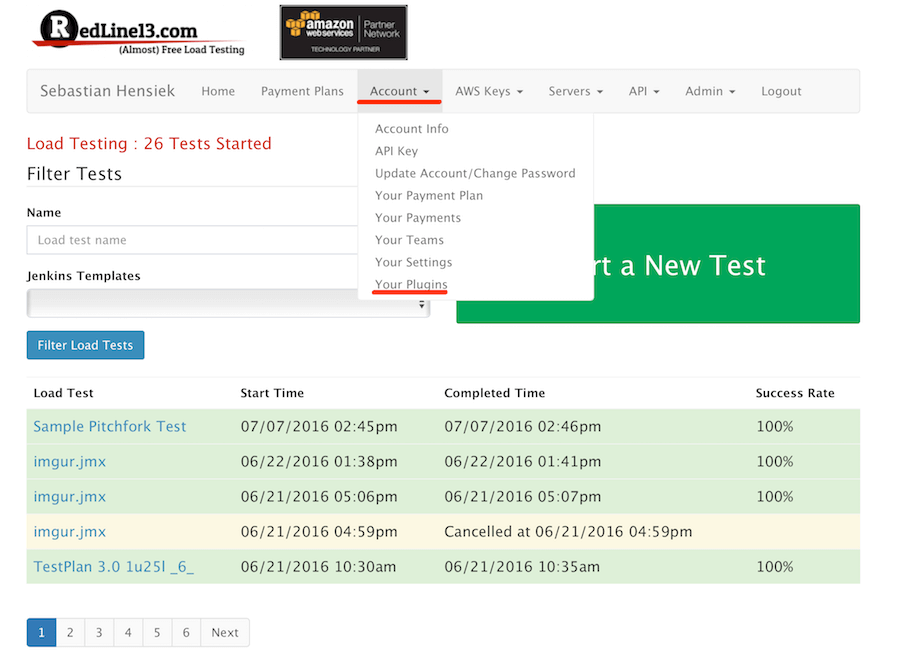Viewport: 900px width, 656px height.
Task: Open the "Sample Pitchfork Test" result
Action: point(109,426)
